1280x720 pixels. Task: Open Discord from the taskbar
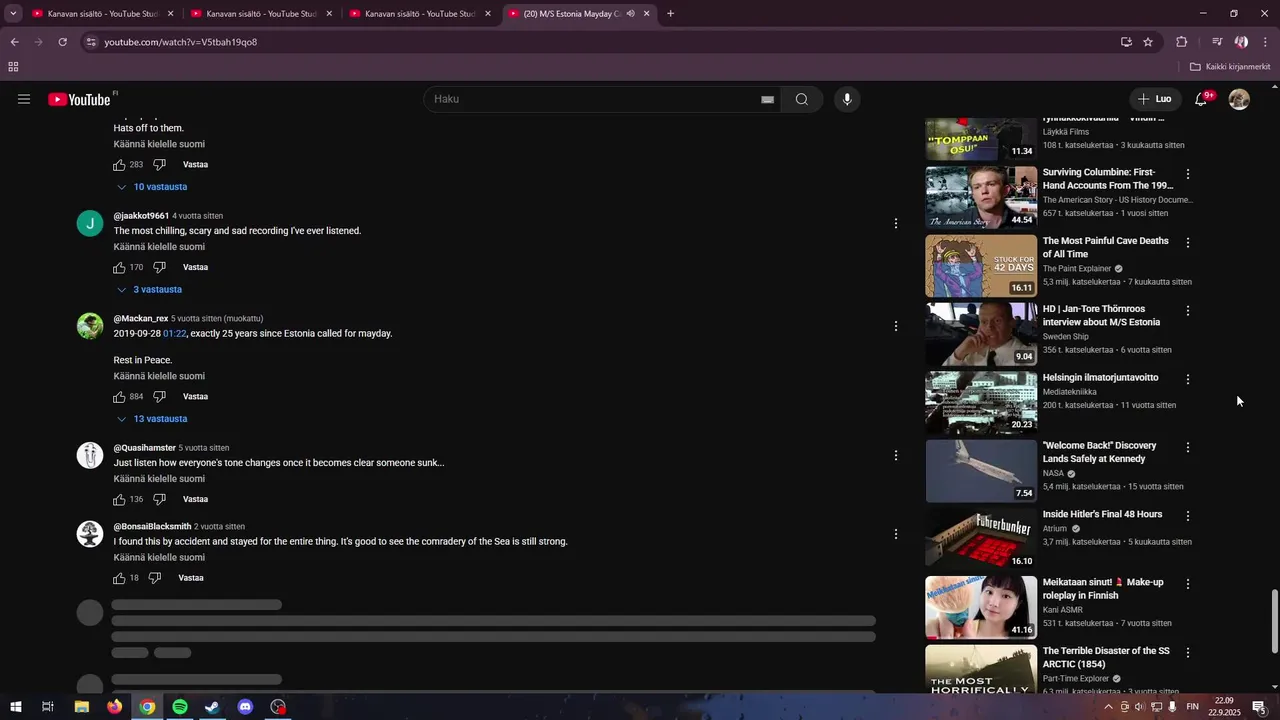click(246, 707)
